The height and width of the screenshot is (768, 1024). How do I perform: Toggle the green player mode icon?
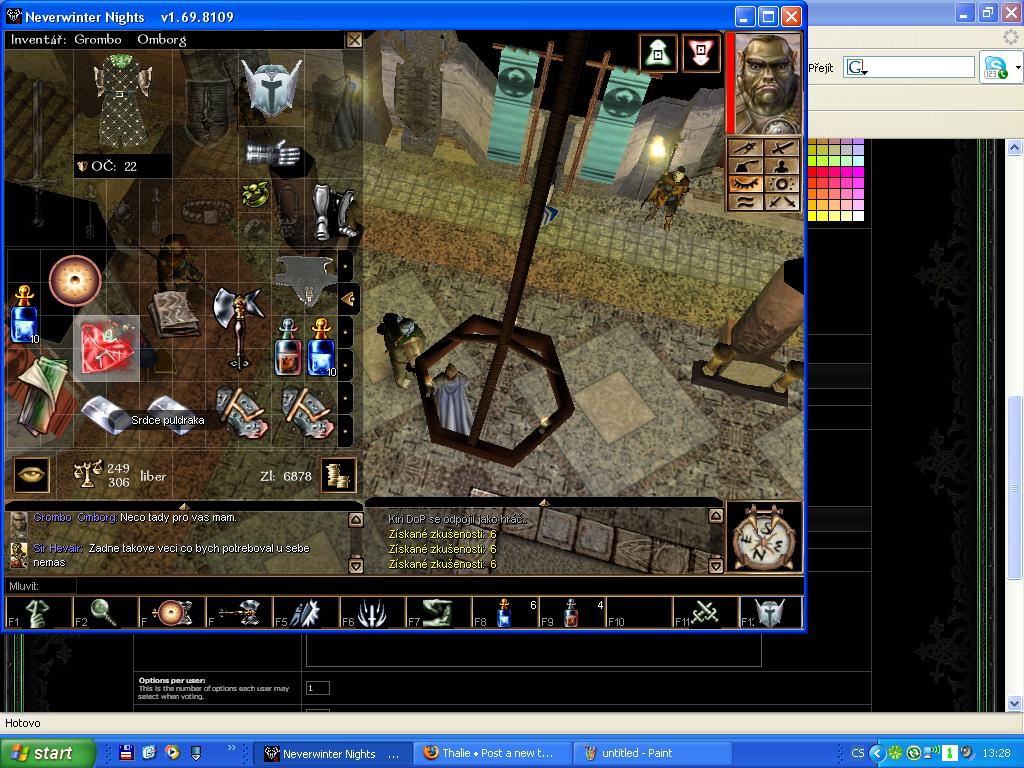click(x=659, y=53)
